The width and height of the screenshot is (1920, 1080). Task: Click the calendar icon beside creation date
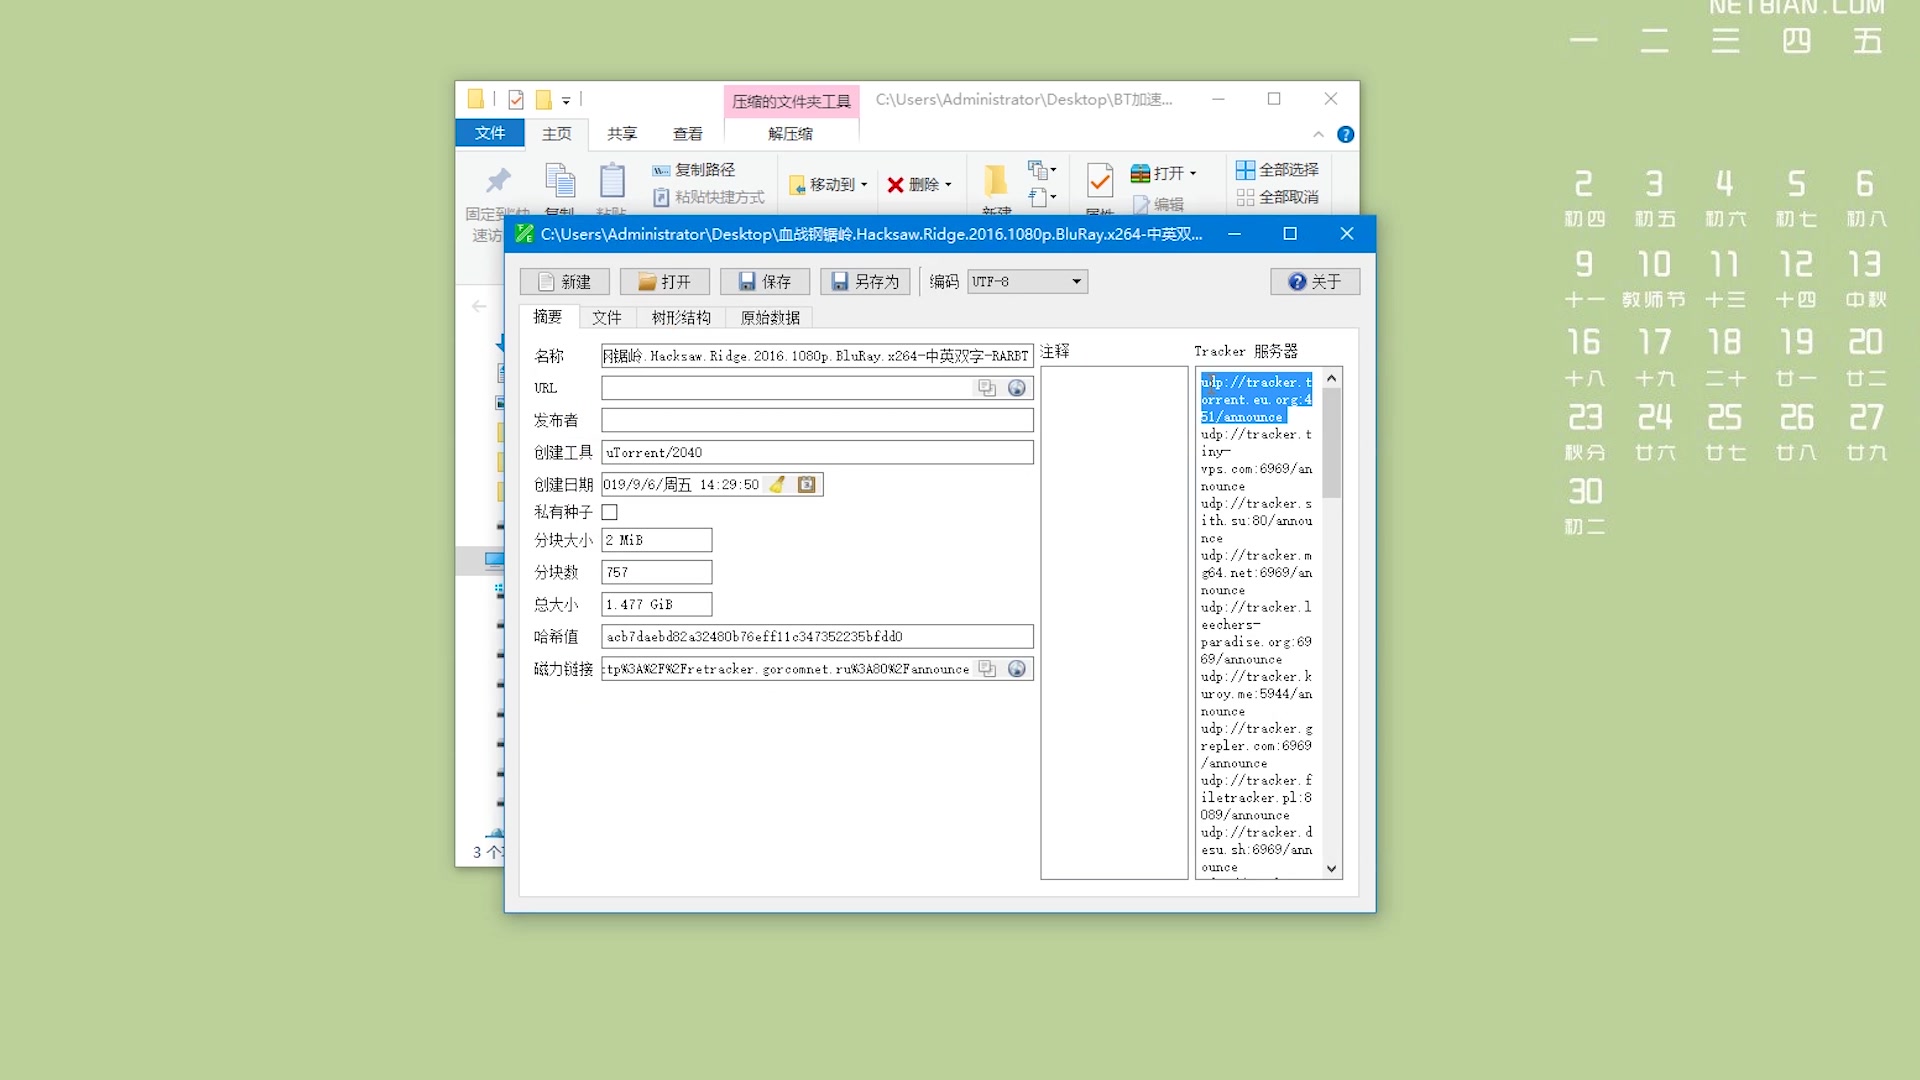pos(806,484)
